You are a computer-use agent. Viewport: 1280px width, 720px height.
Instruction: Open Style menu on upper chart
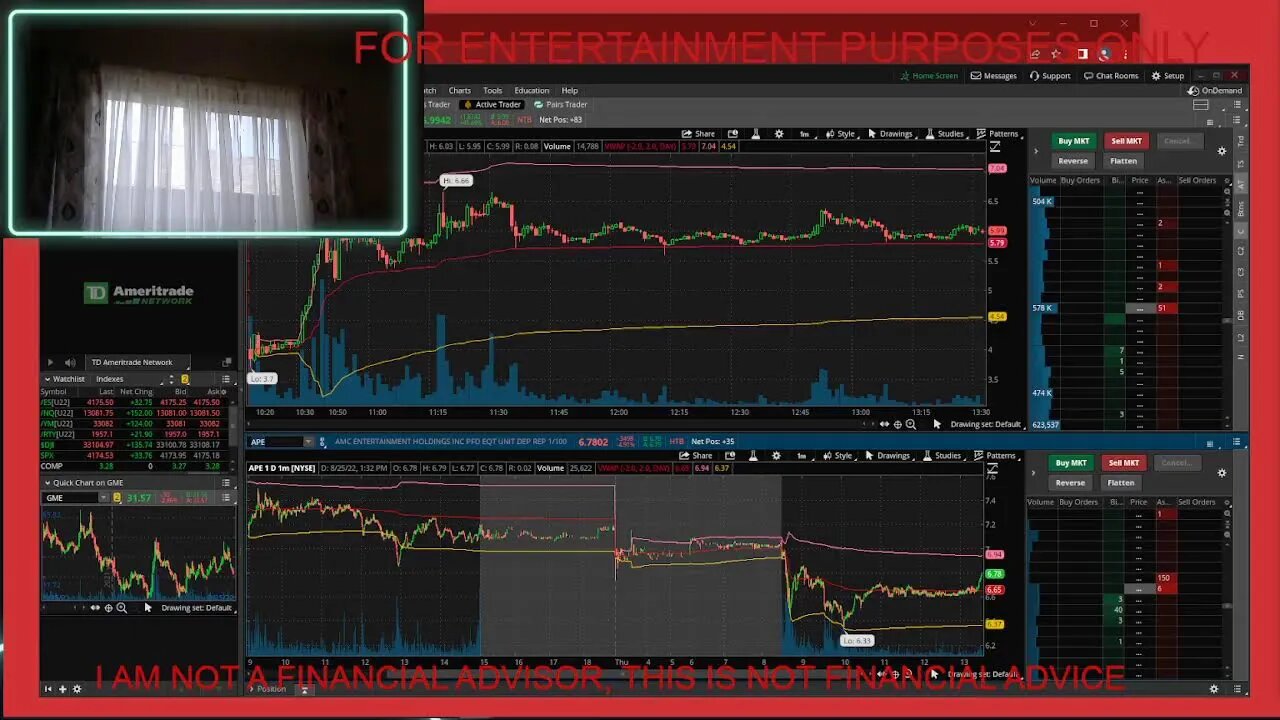pyautogui.click(x=840, y=133)
